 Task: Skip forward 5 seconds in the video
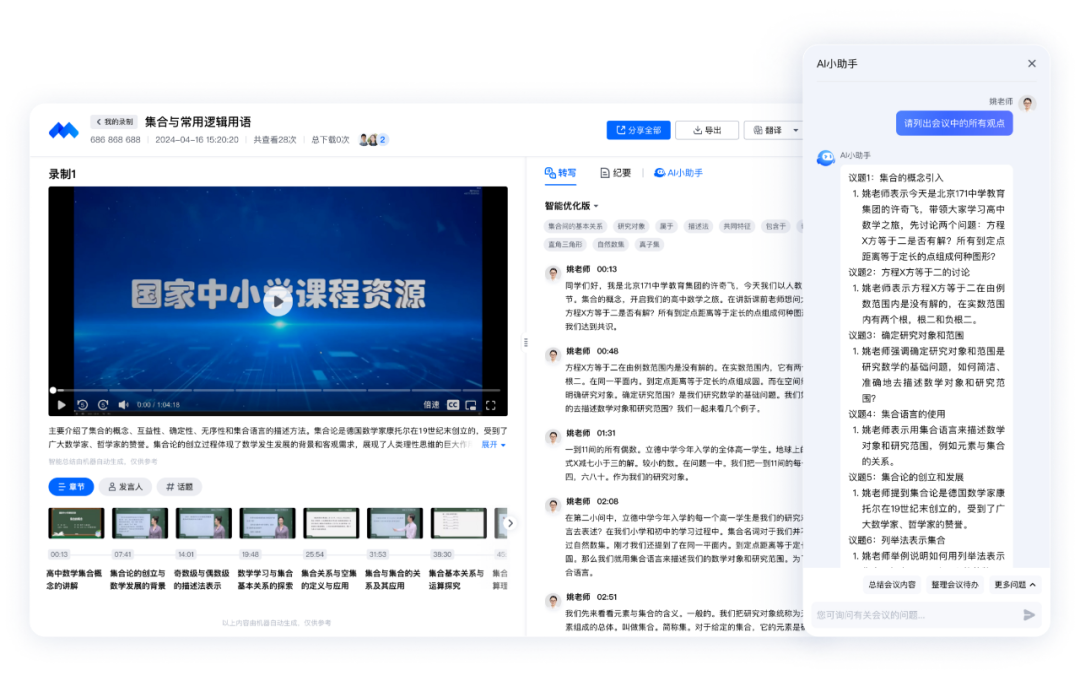tap(103, 405)
